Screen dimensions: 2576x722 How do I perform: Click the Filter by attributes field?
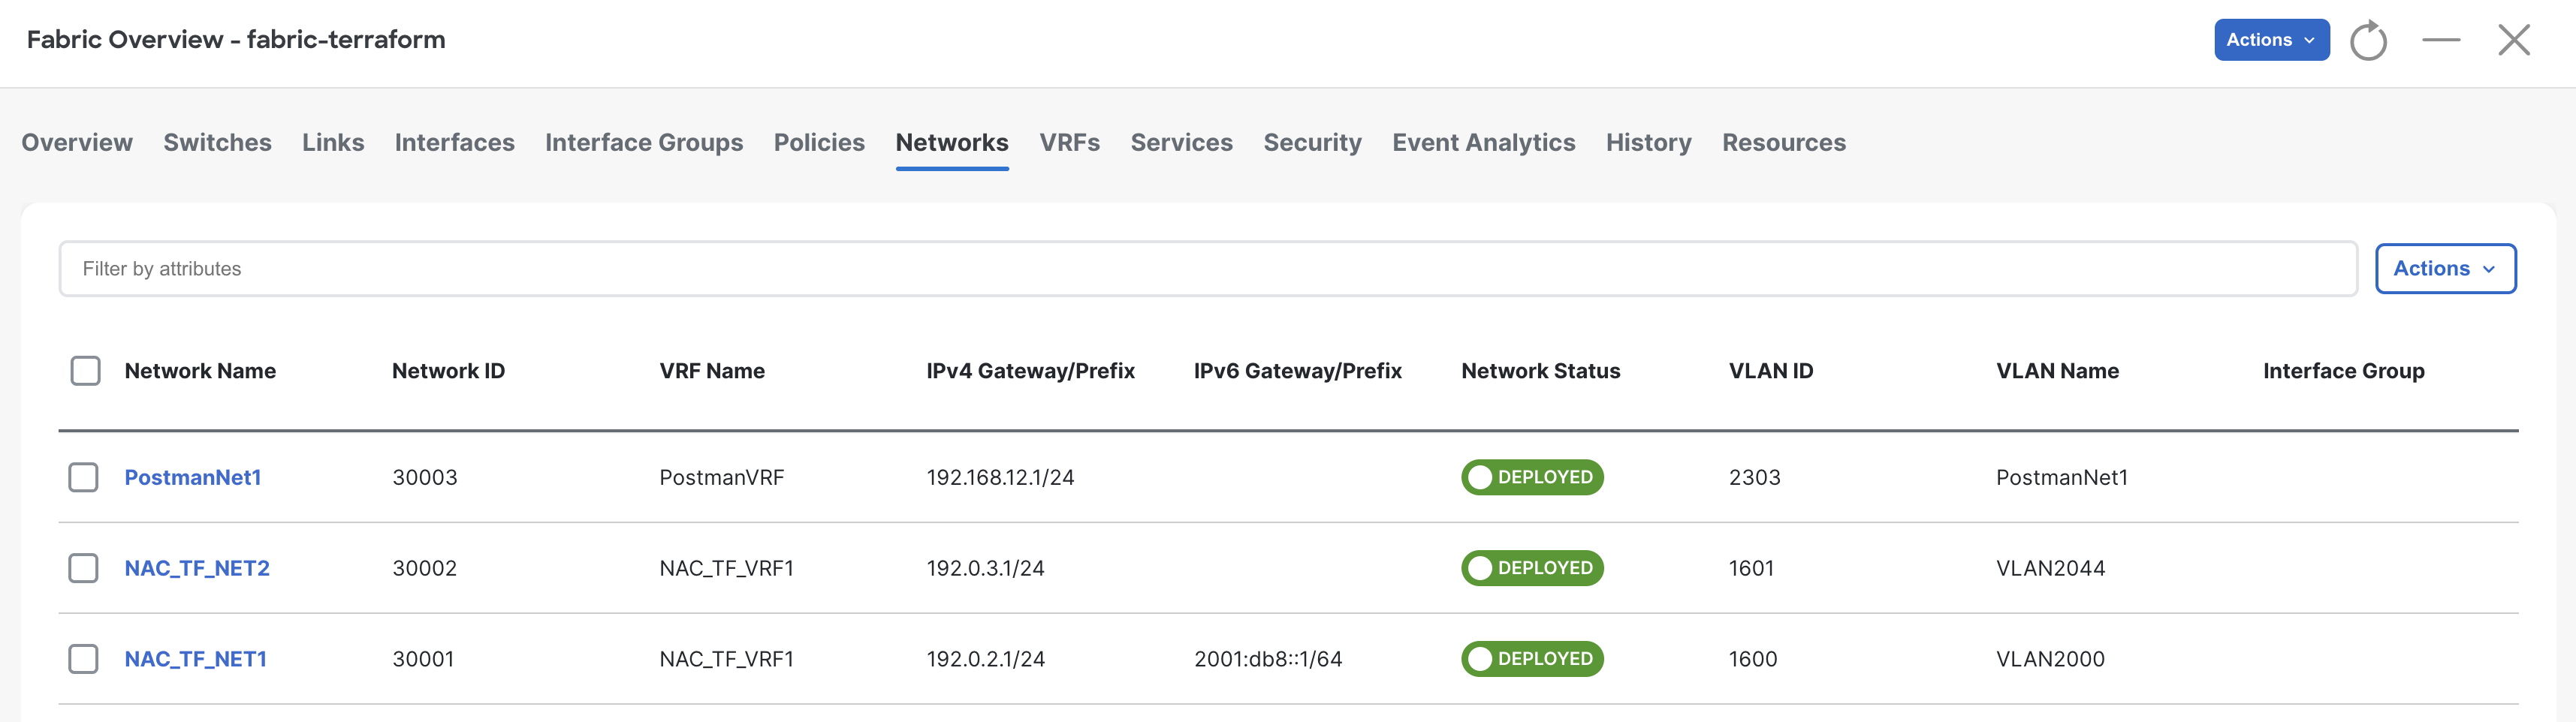[1208, 269]
